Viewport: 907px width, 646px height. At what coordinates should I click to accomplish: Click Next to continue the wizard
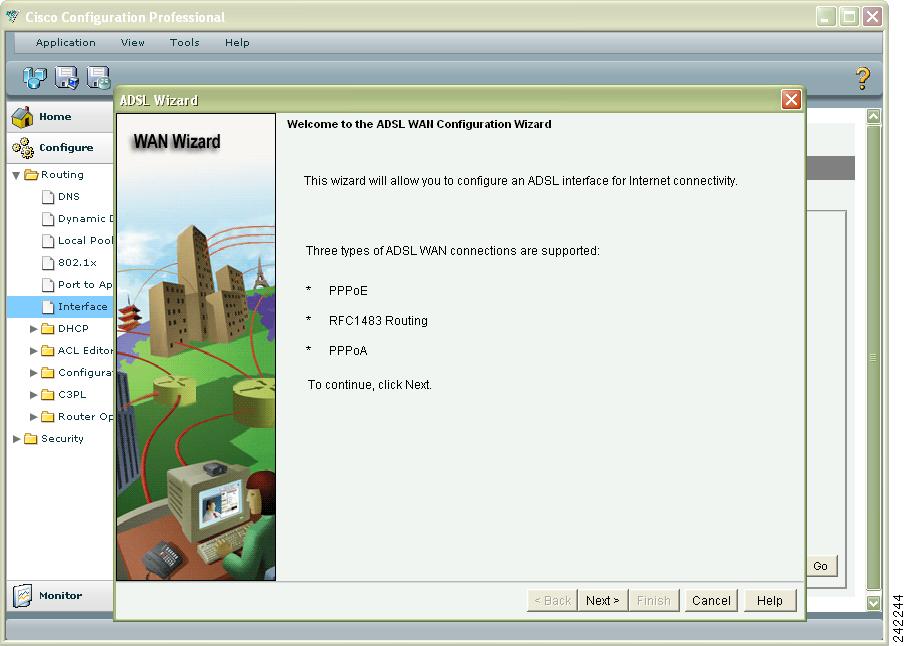coord(602,601)
